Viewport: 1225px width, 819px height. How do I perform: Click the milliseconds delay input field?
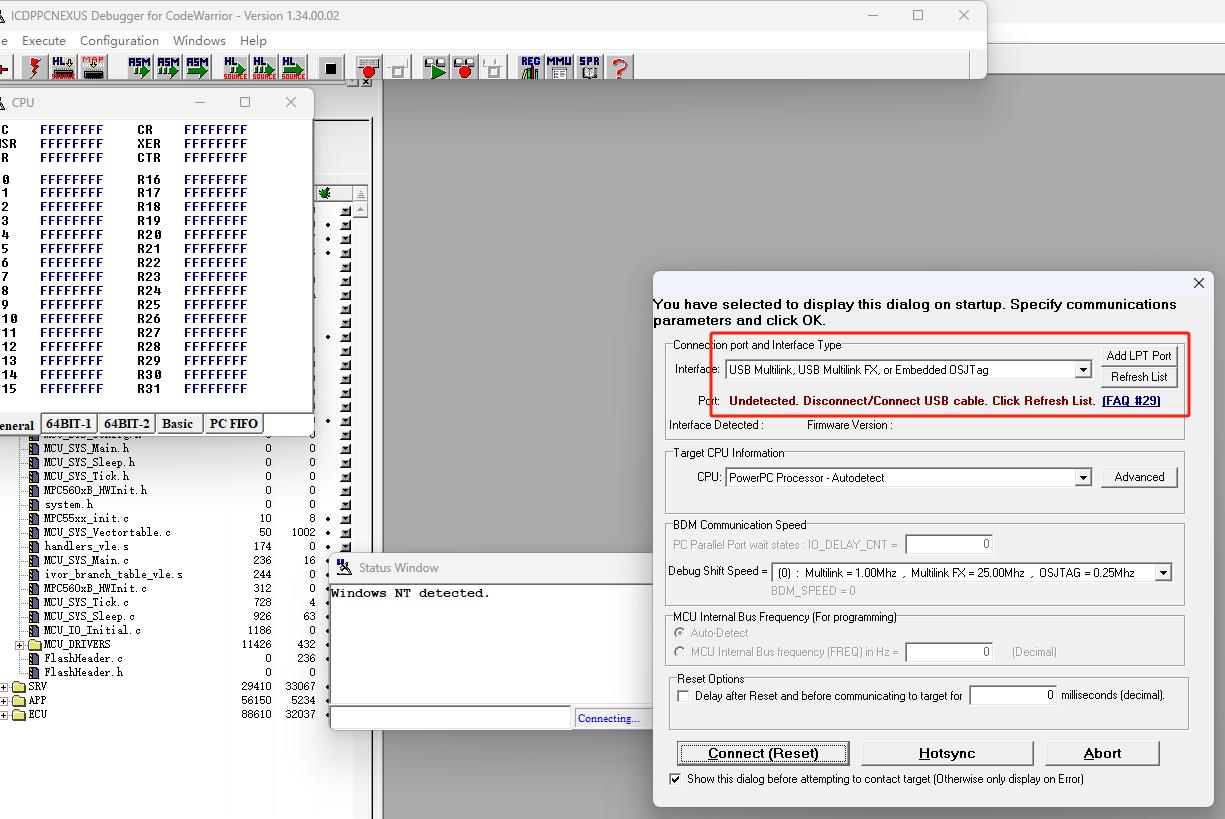coord(1012,695)
